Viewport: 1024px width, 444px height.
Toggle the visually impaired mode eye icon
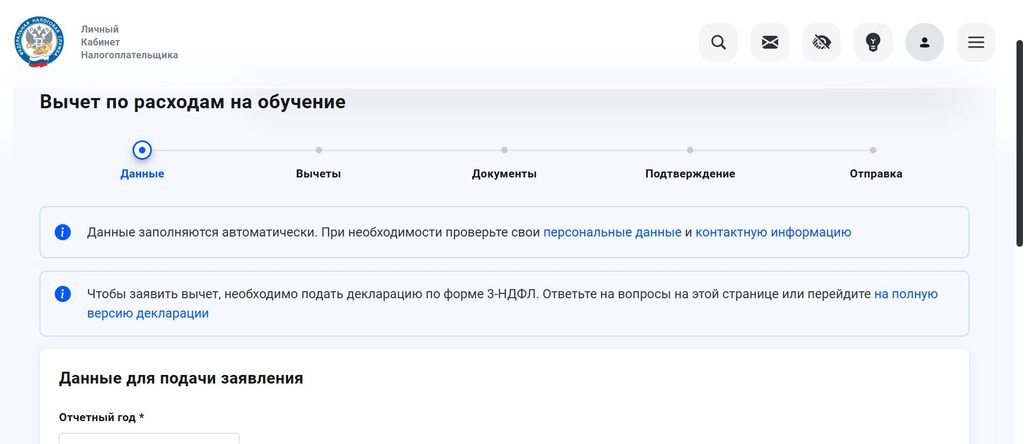tap(822, 42)
